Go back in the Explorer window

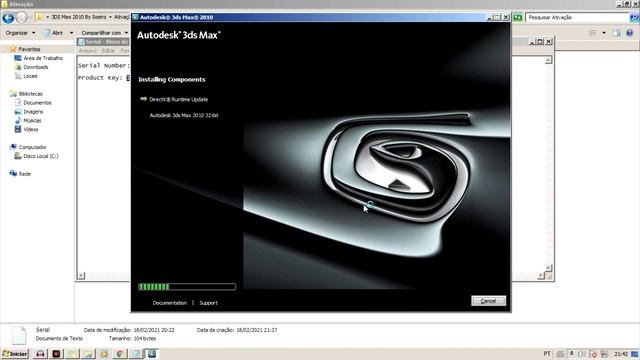tap(8, 18)
